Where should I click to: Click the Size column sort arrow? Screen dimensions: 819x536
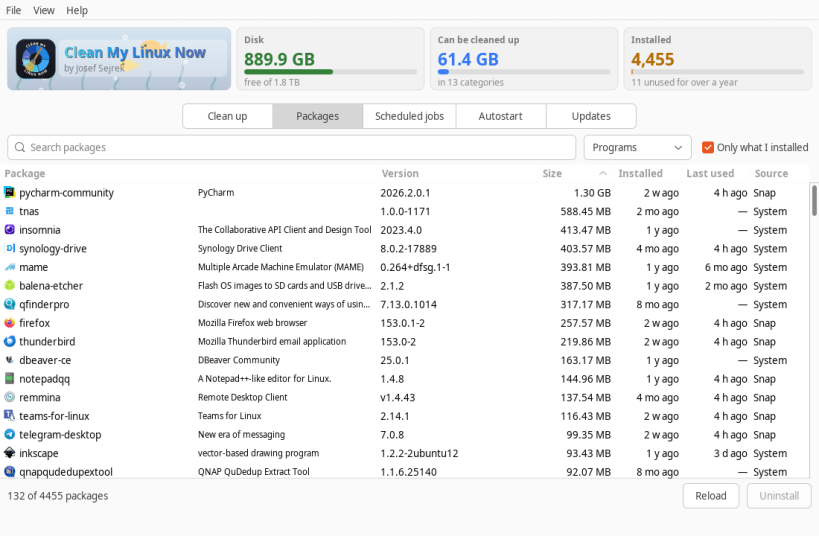(603, 173)
